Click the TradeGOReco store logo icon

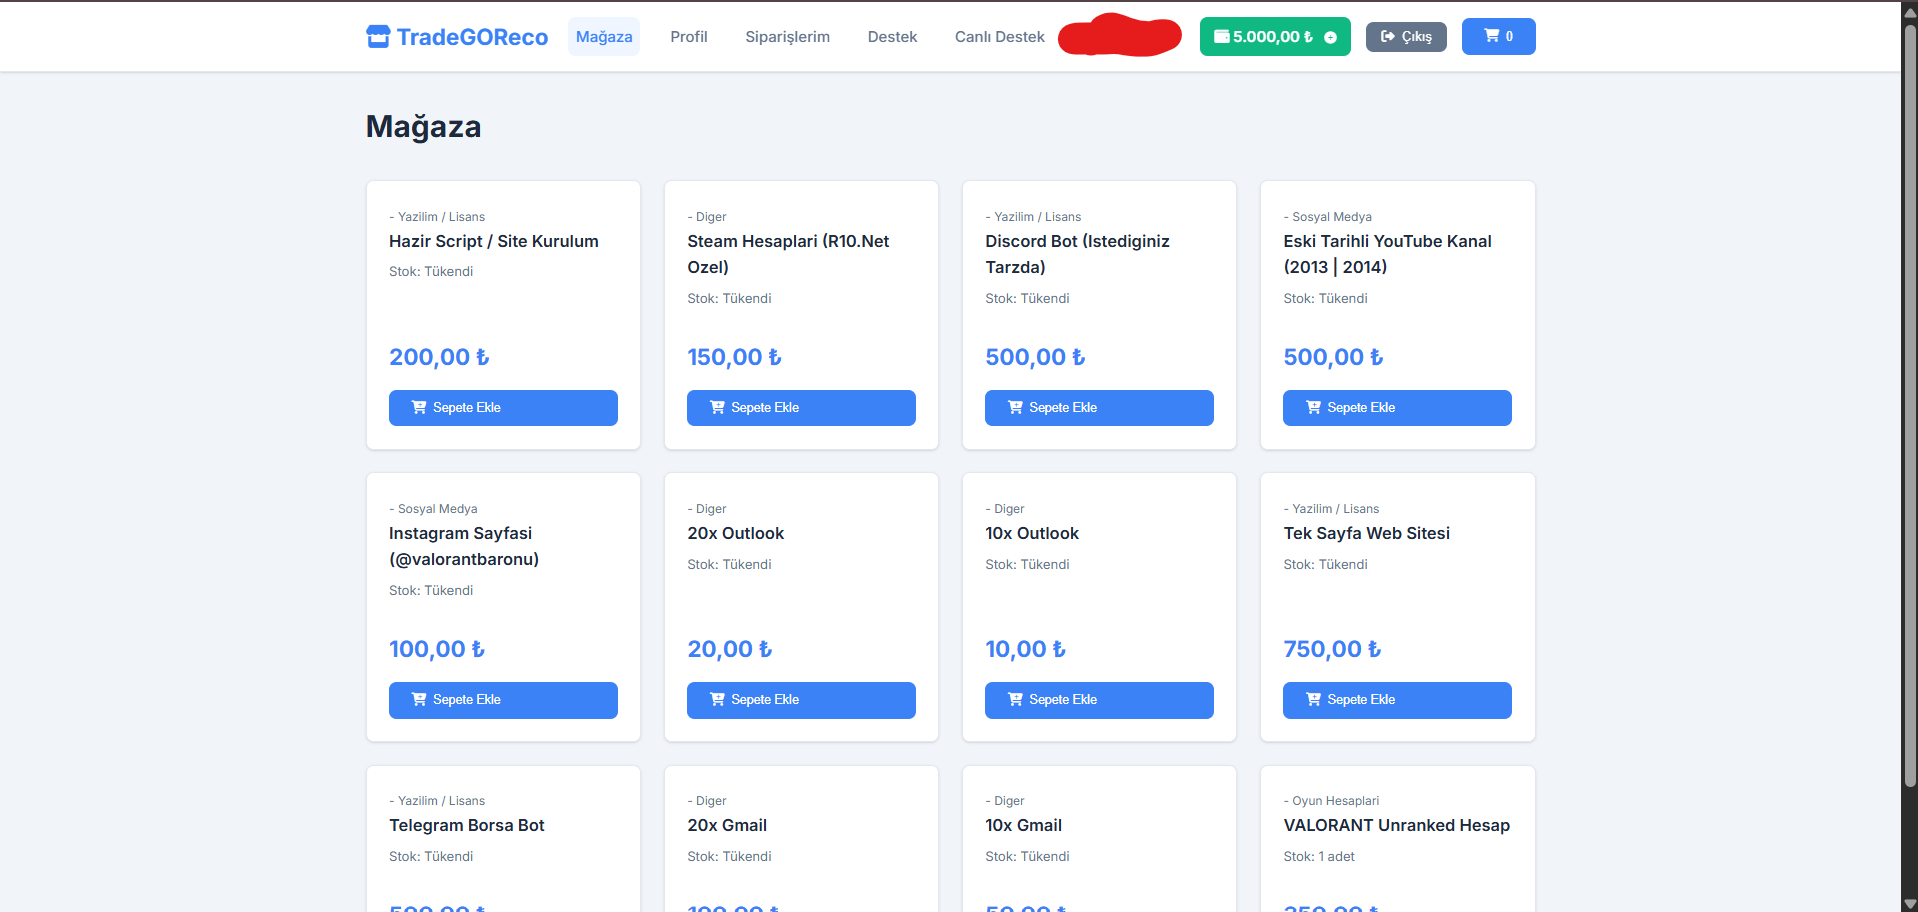click(x=378, y=37)
